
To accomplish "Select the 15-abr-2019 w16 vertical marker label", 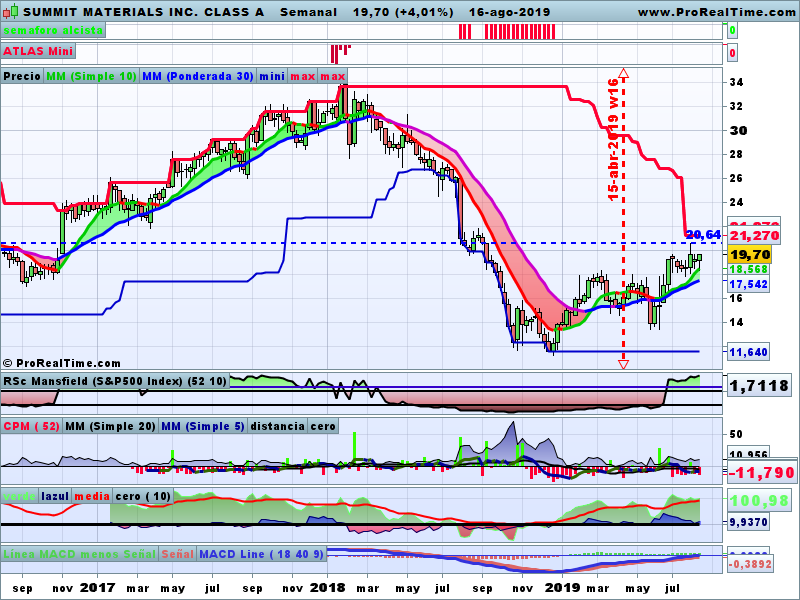I will tap(613, 139).
